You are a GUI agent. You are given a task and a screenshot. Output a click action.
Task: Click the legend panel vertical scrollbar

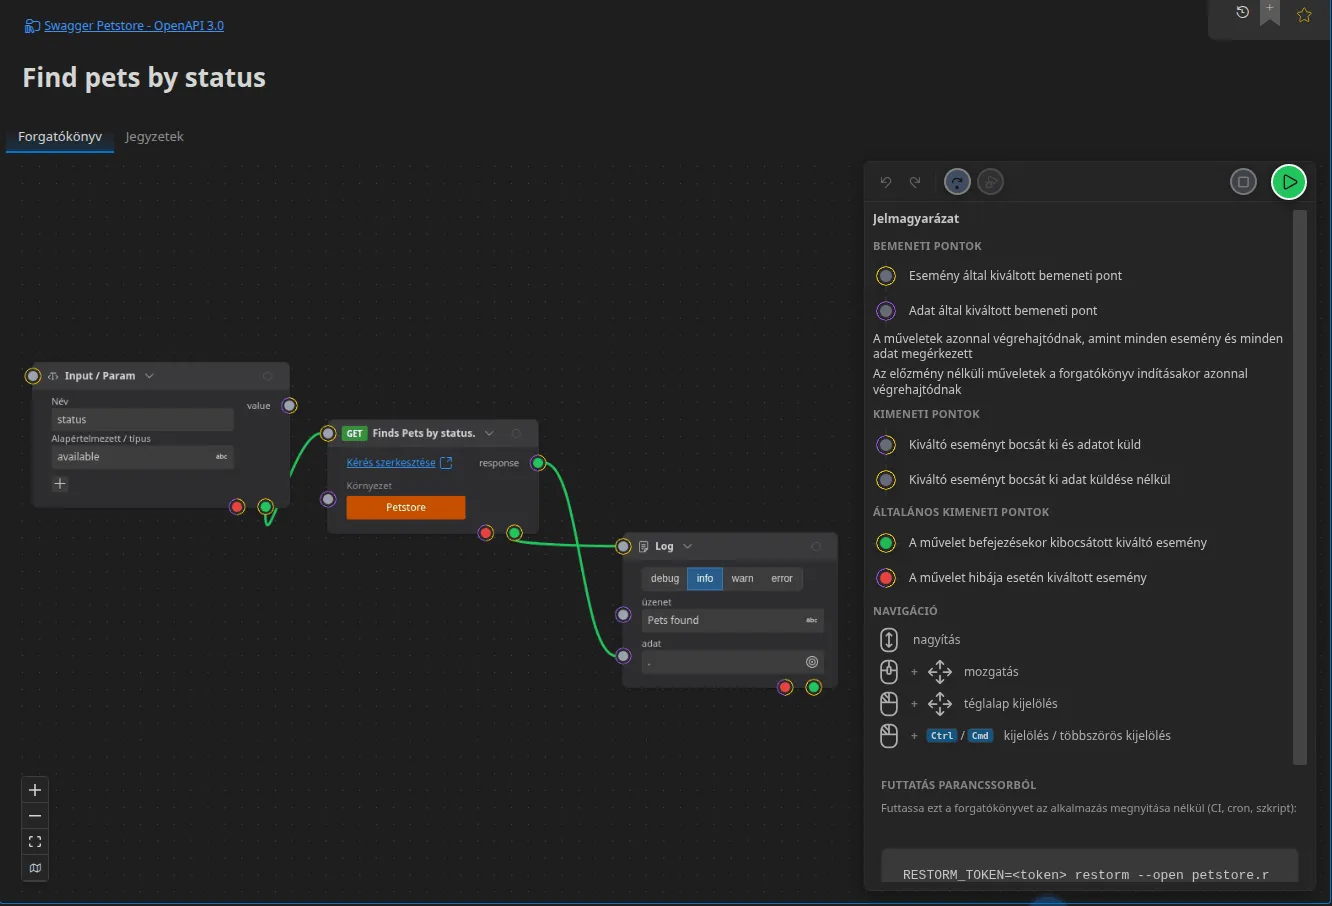(x=1300, y=487)
